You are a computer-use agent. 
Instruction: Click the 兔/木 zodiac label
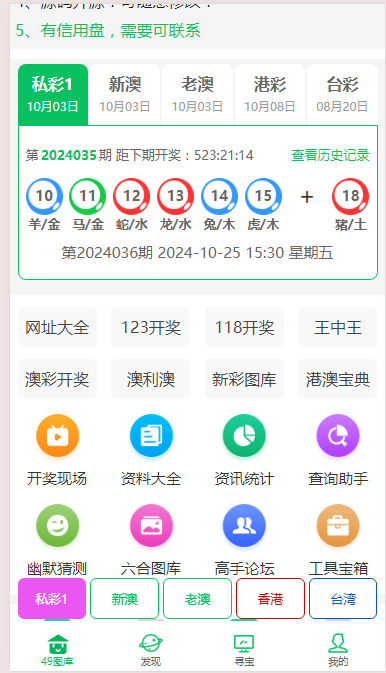[x=219, y=224]
